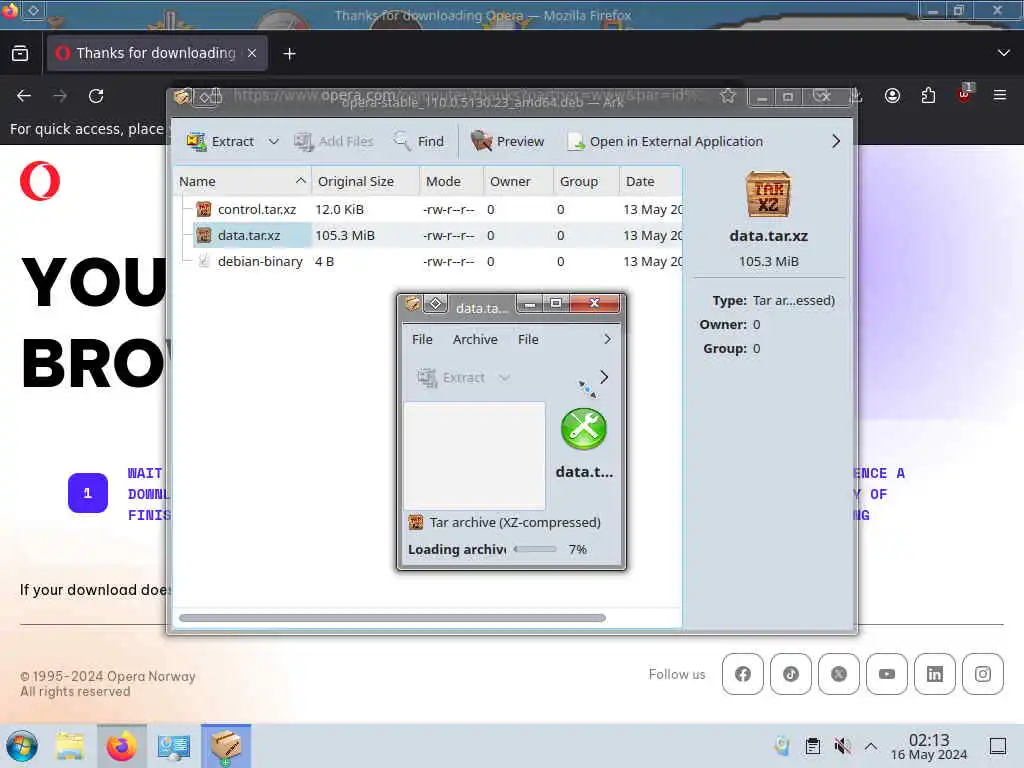The height and width of the screenshot is (768, 1024).
Task: Click Preview in Ark toolbar
Action: coord(507,141)
